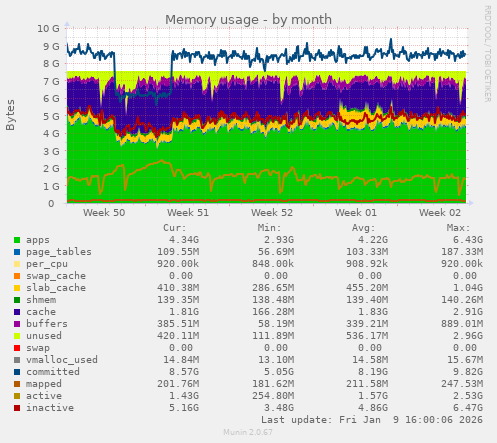The image size is (497, 443).
Task: Click the 'mapped' legend label
Action: (x=44, y=384)
